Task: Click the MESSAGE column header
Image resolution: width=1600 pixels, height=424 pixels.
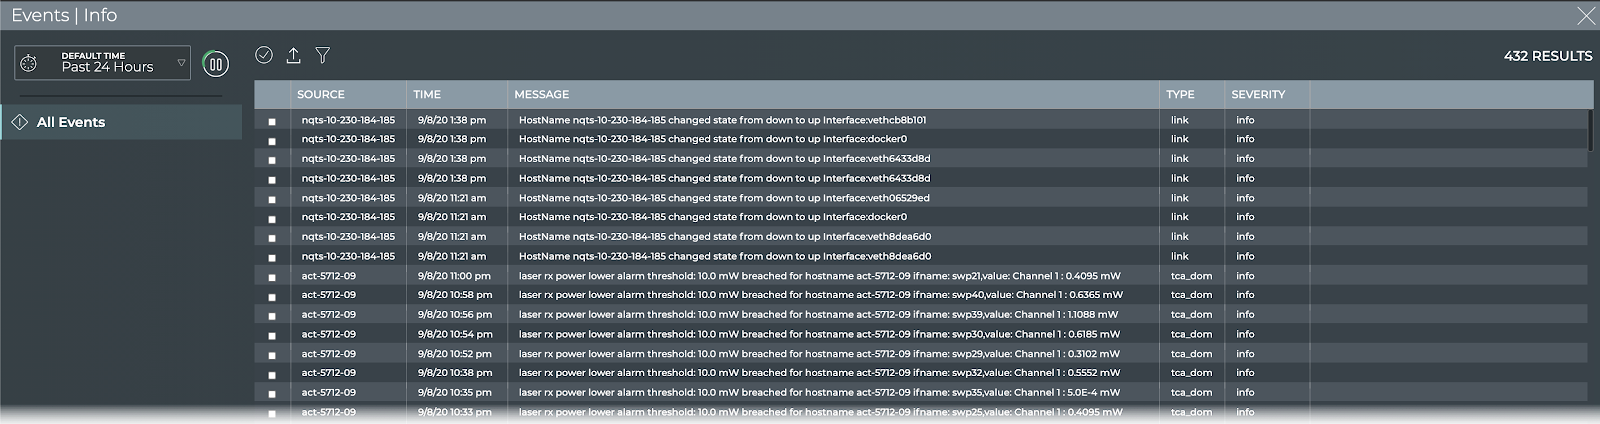Action: click(x=542, y=94)
